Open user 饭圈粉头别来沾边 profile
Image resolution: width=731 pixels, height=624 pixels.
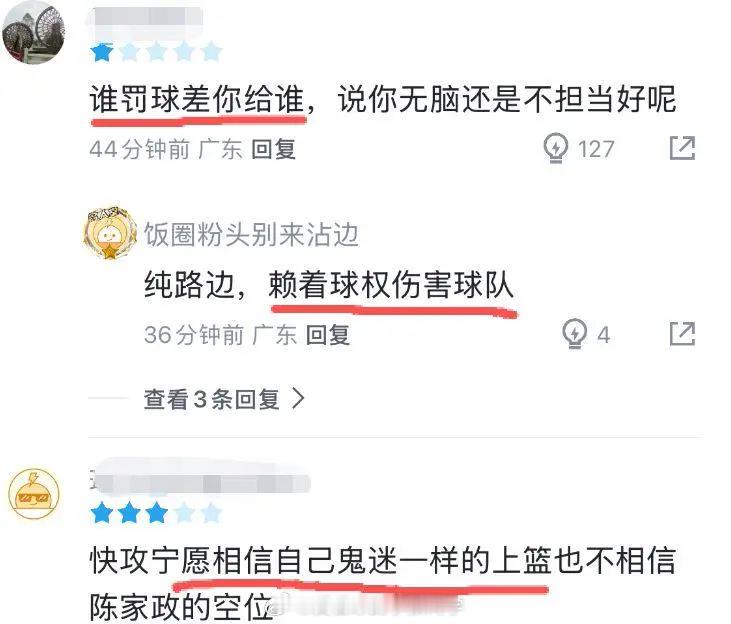tap(251, 234)
